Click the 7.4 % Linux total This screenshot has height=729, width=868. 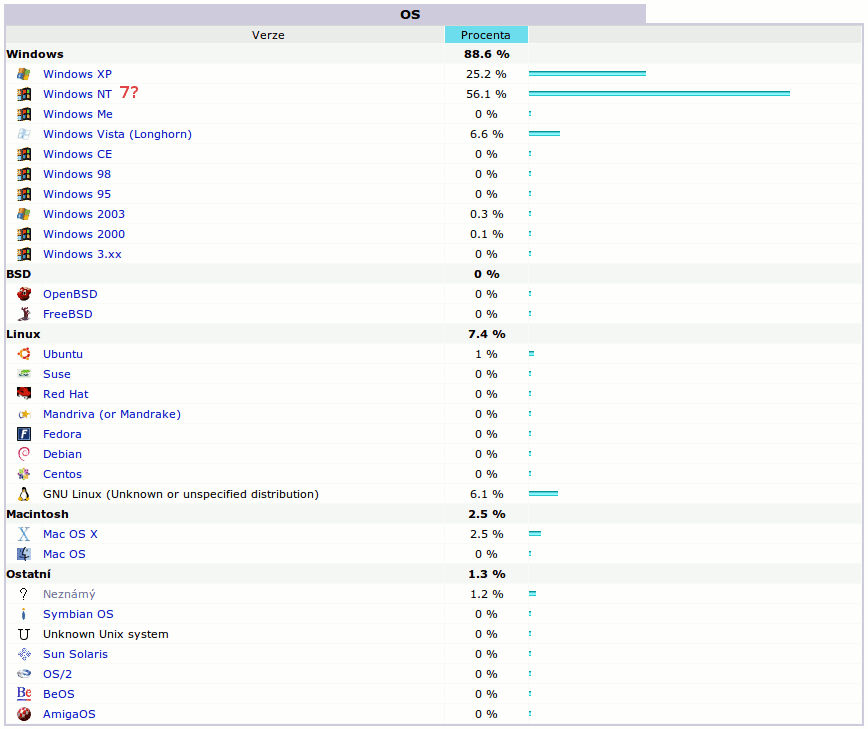[x=487, y=334]
